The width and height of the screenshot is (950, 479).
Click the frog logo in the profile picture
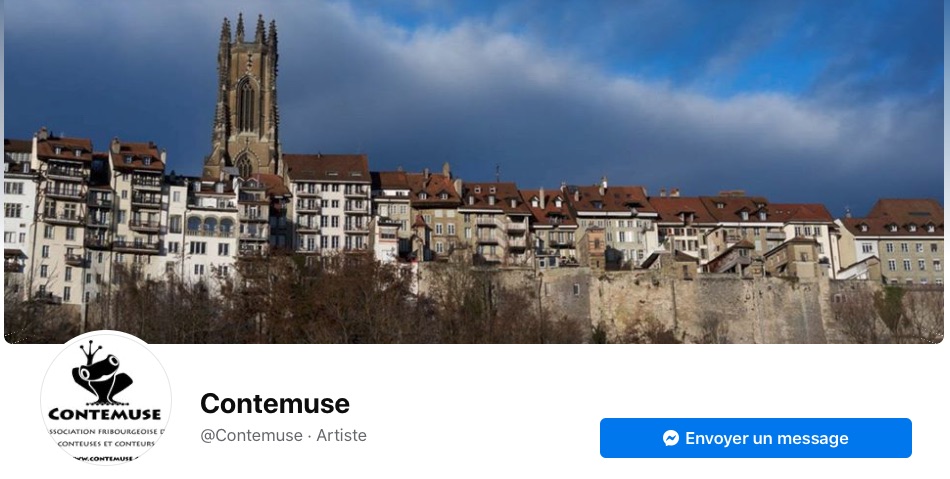102,374
